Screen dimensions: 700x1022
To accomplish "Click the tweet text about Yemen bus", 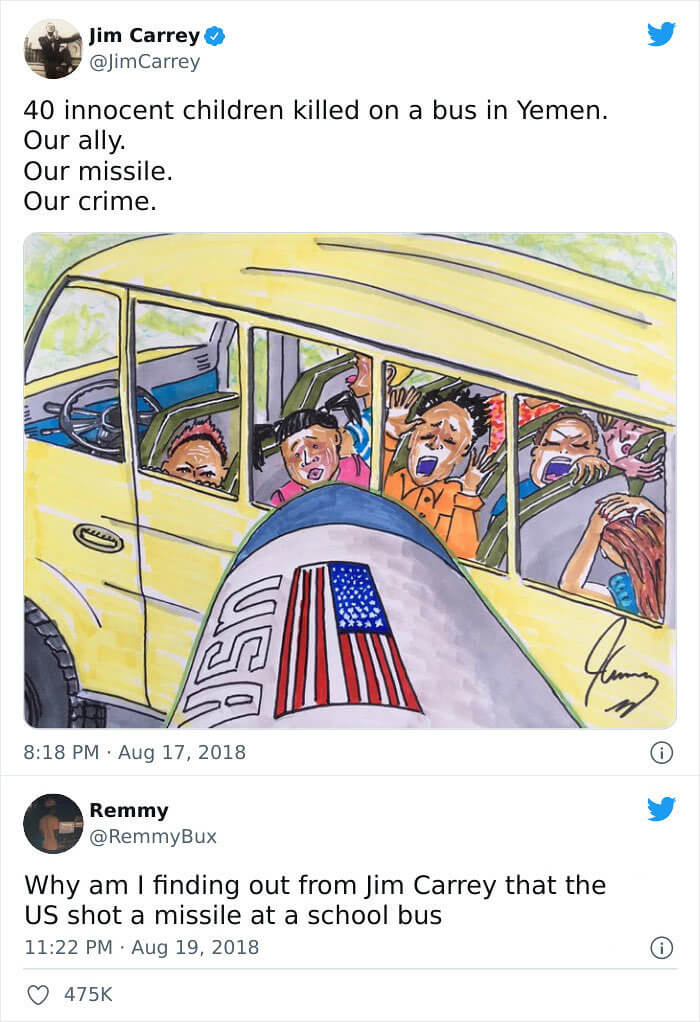I will pos(315,156).
